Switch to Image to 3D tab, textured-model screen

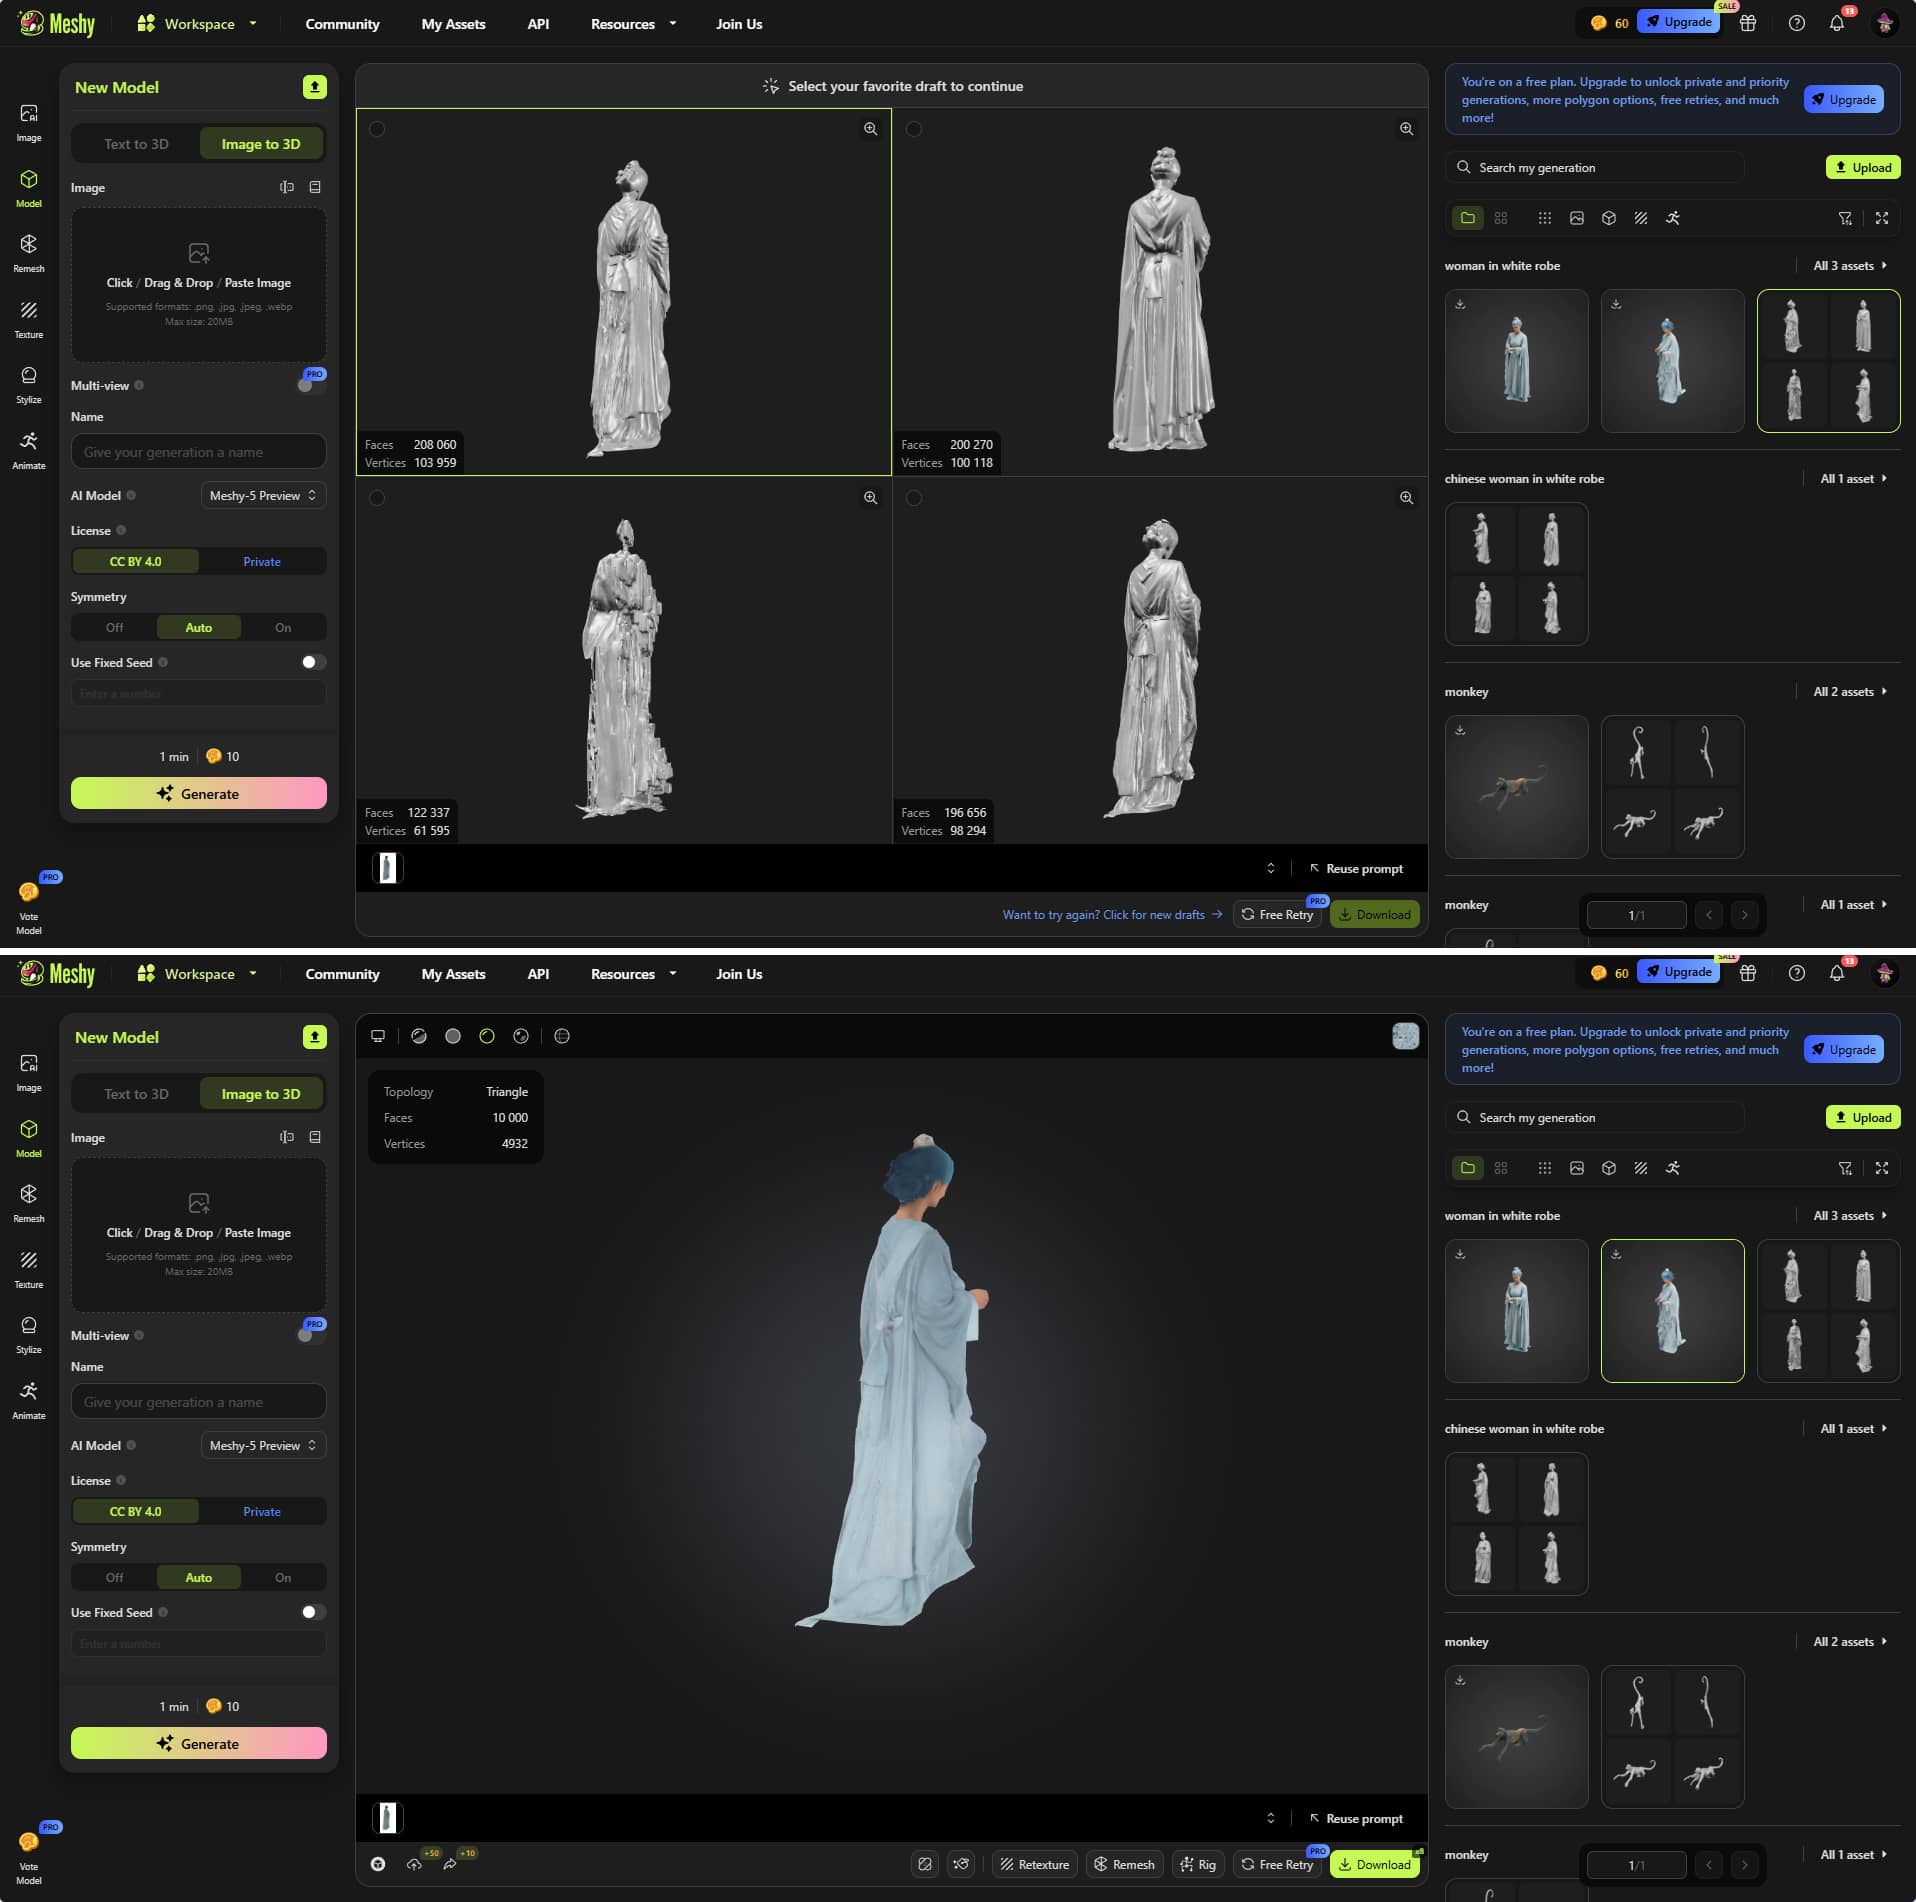(261, 1094)
